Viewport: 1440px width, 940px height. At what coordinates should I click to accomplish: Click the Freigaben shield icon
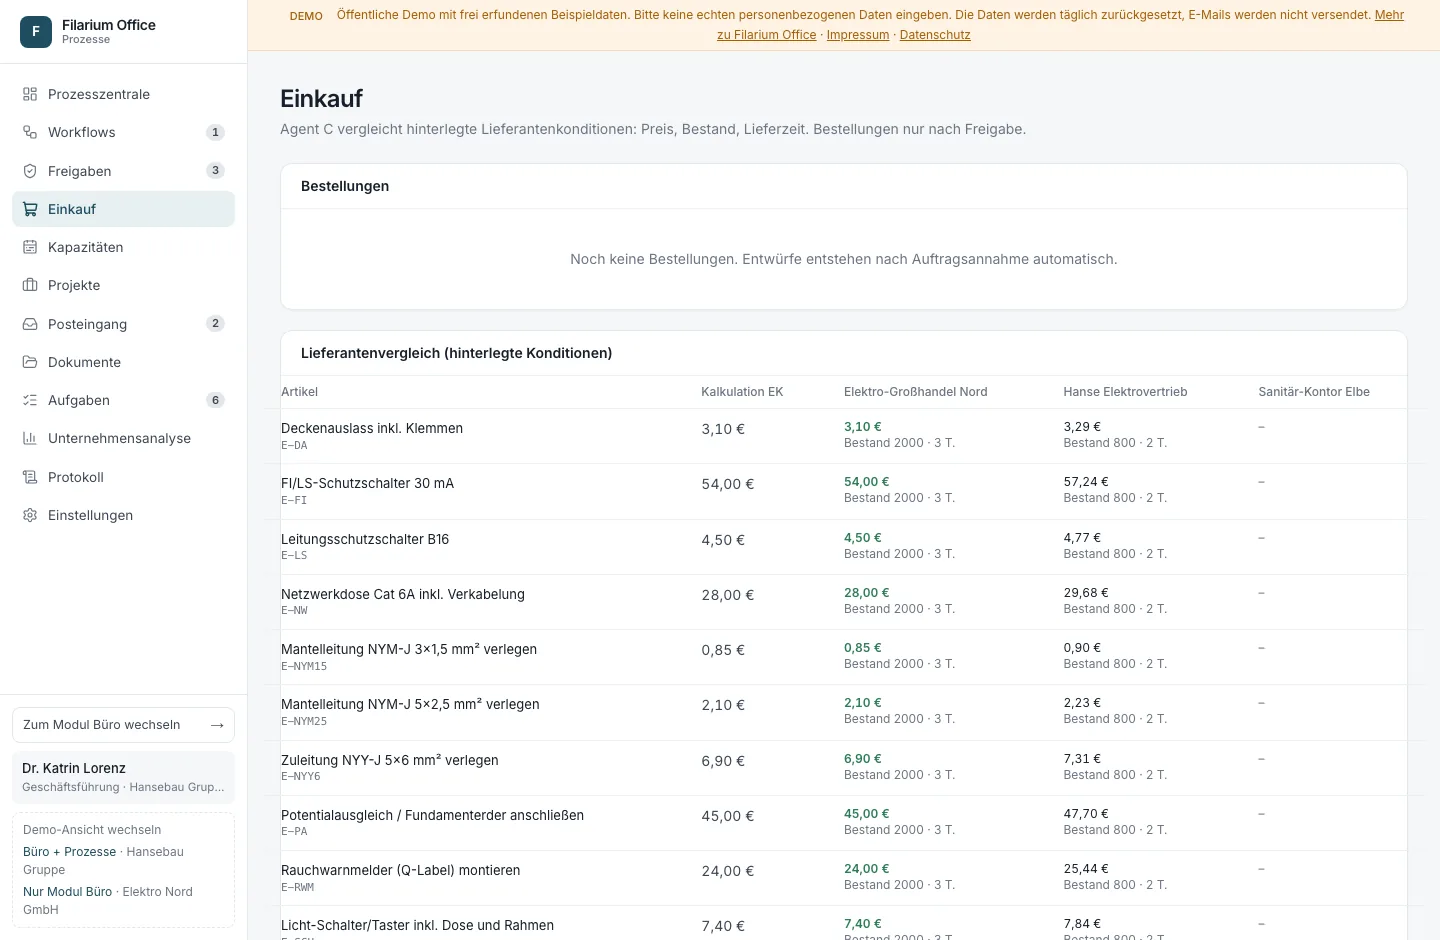pos(30,171)
